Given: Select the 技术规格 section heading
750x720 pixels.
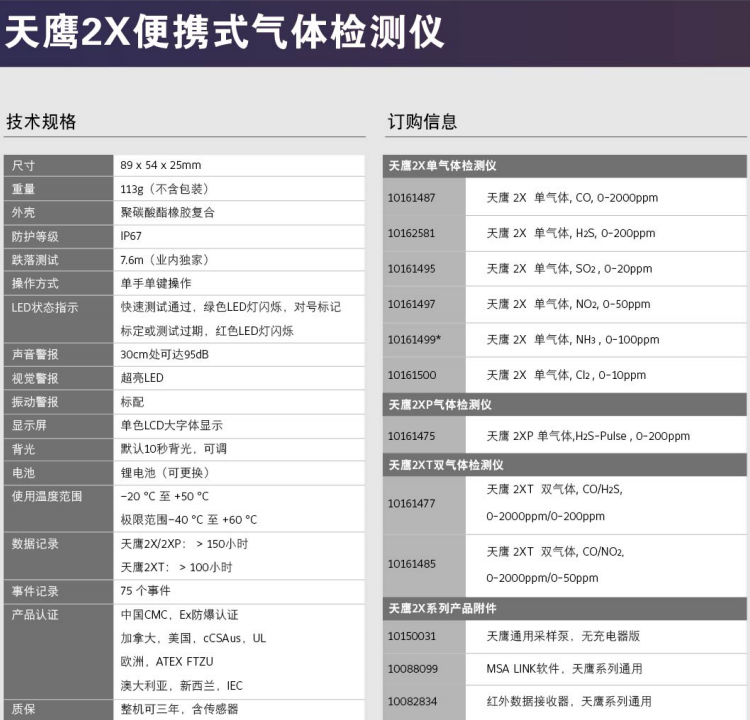Looking at the screenshot, I should pos(41,122).
